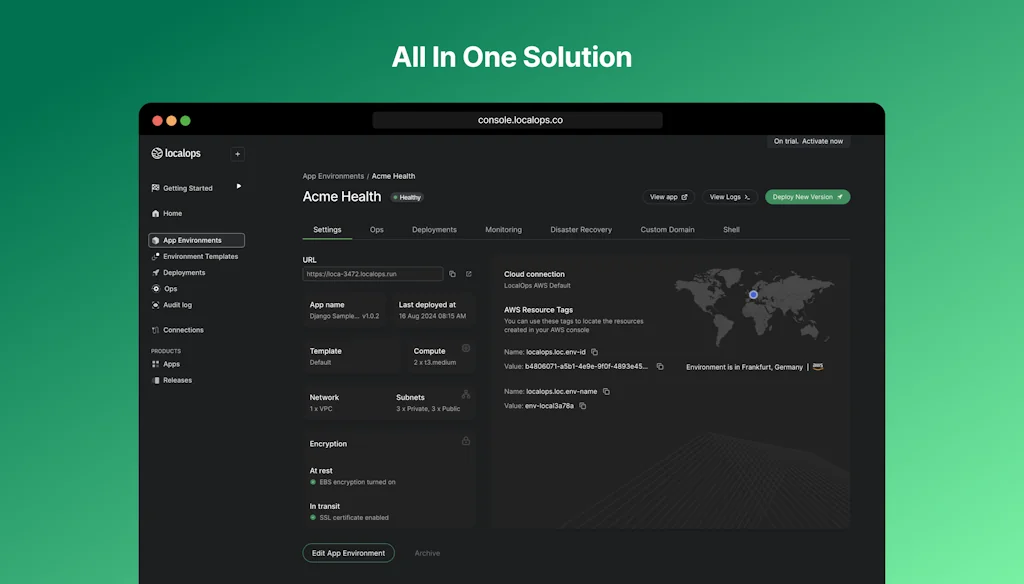Viewport: 1024px width, 584px height.
Task: Toggle EBS encryption status indicator
Action: point(313,483)
